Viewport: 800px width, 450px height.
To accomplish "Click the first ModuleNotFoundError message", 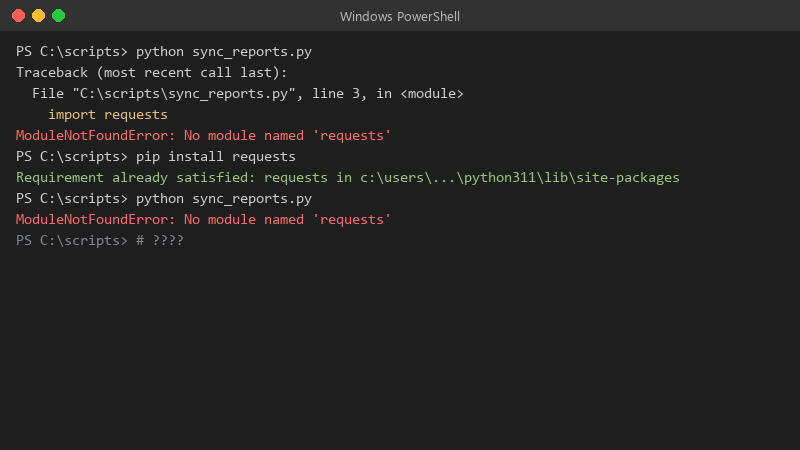I will coord(203,136).
